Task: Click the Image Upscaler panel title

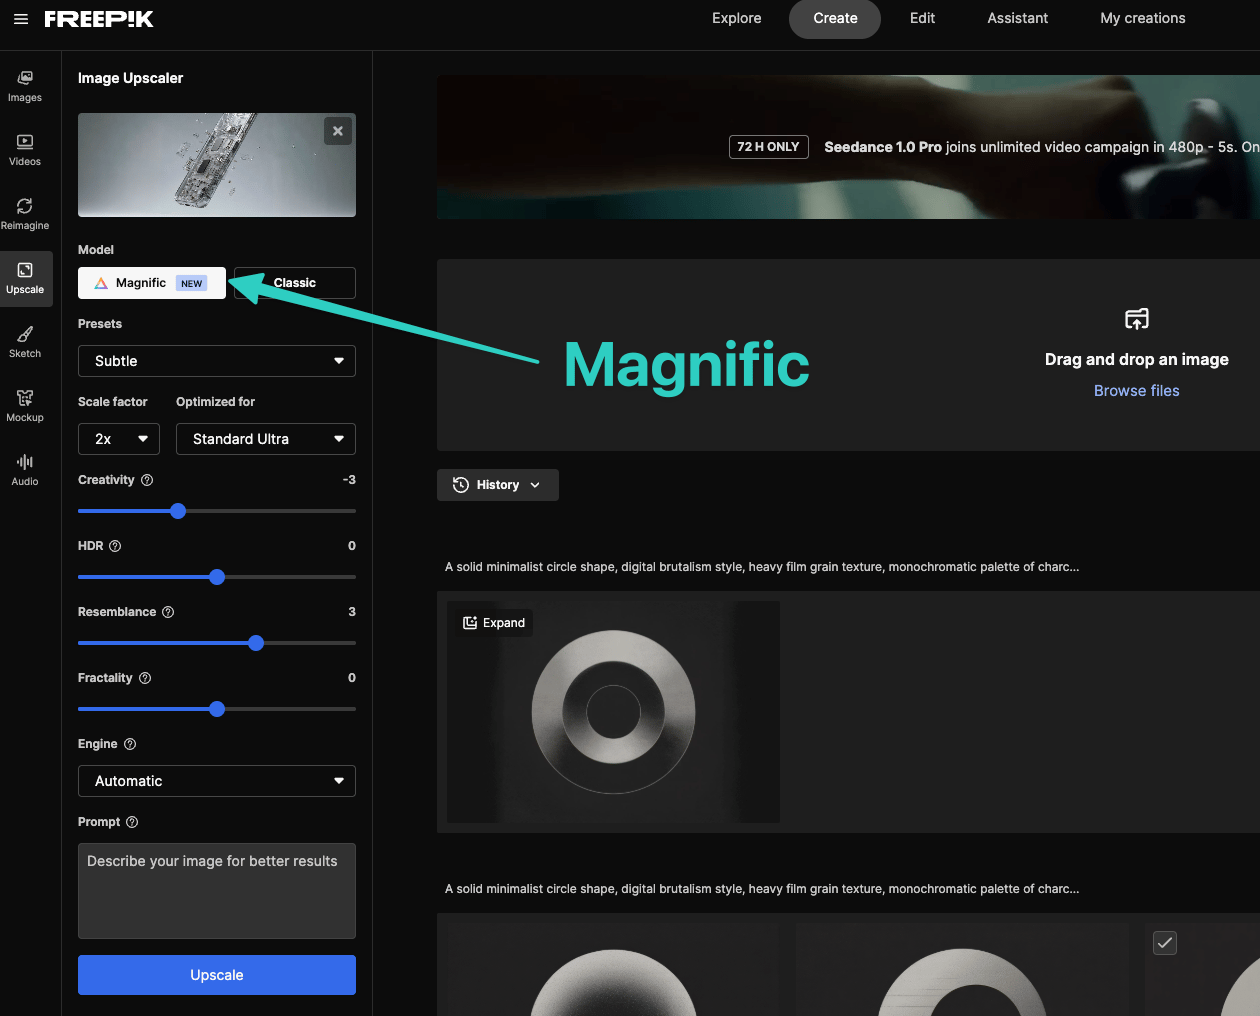Action: tap(131, 78)
